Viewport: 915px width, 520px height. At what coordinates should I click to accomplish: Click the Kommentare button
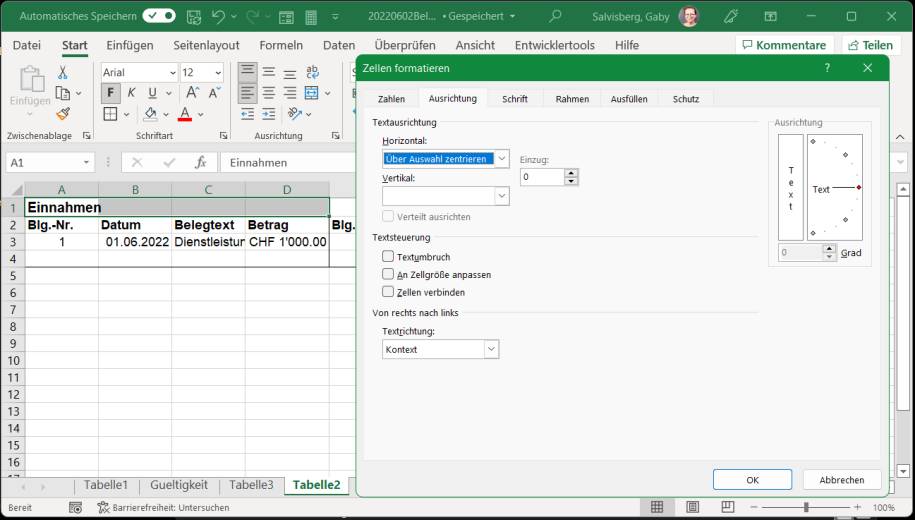tap(784, 45)
